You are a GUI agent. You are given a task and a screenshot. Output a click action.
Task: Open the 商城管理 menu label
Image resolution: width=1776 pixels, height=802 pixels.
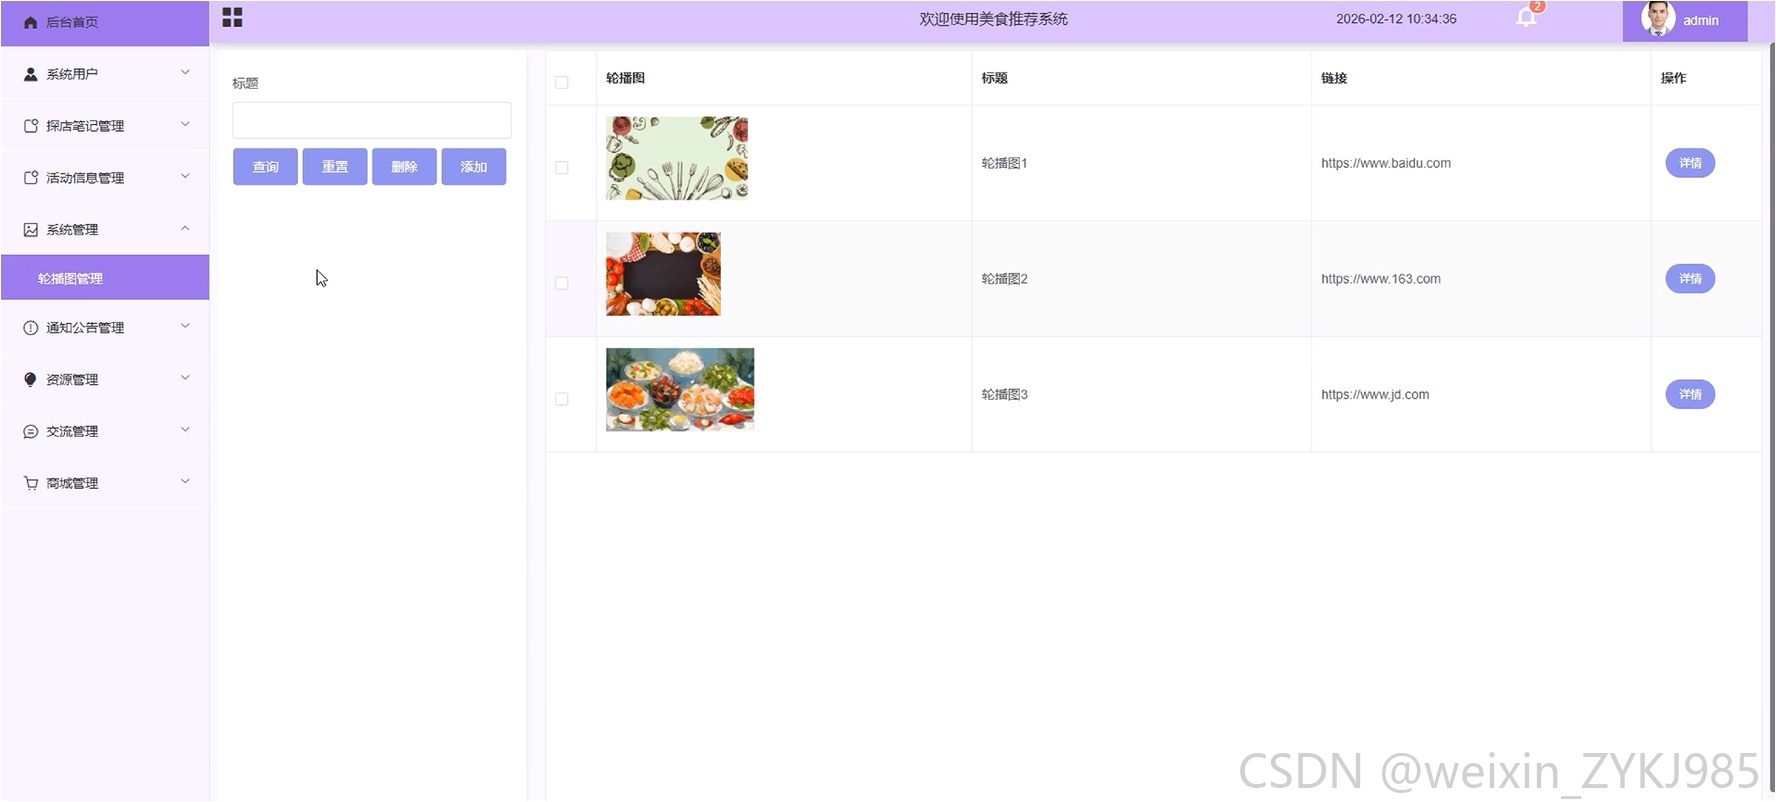tap(72, 484)
